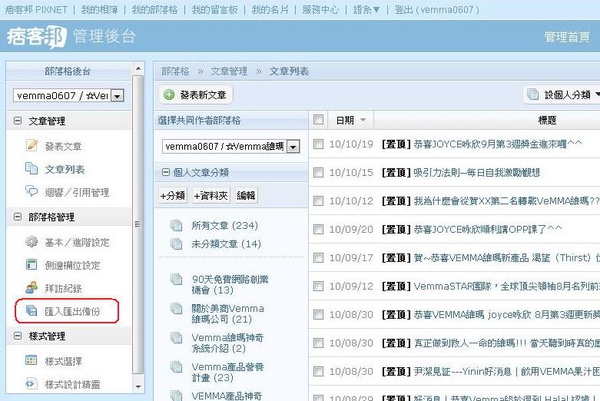The width and height of the screenshot is (600, 401).
Task: Click the 側邊欄位設定 layout icon
Action: pos(31,264)
